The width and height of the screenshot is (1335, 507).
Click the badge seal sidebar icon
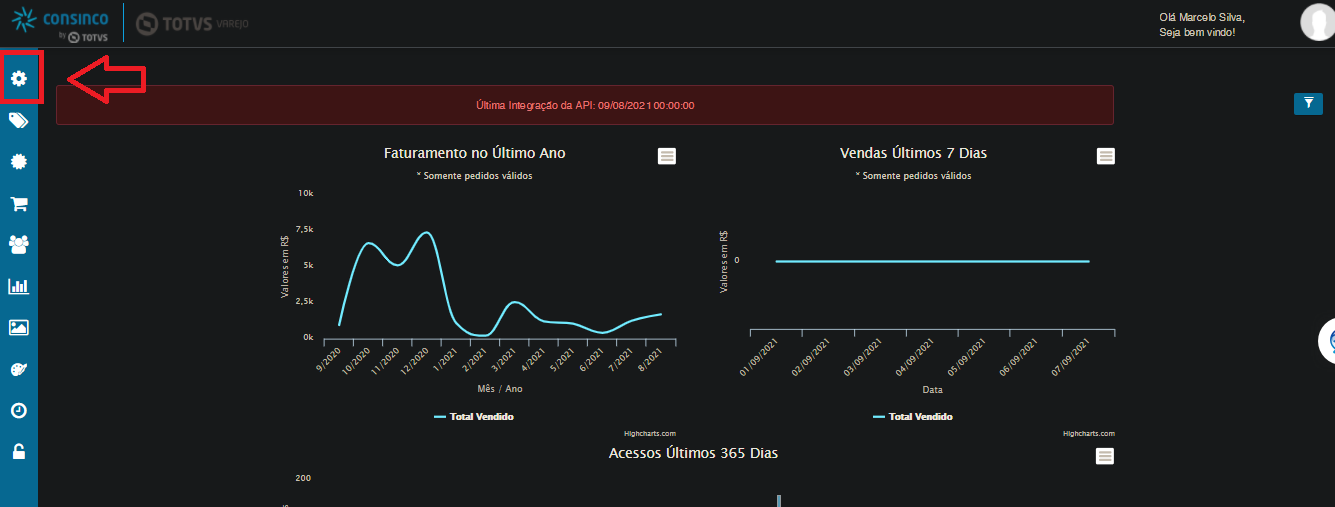[19, 161]
